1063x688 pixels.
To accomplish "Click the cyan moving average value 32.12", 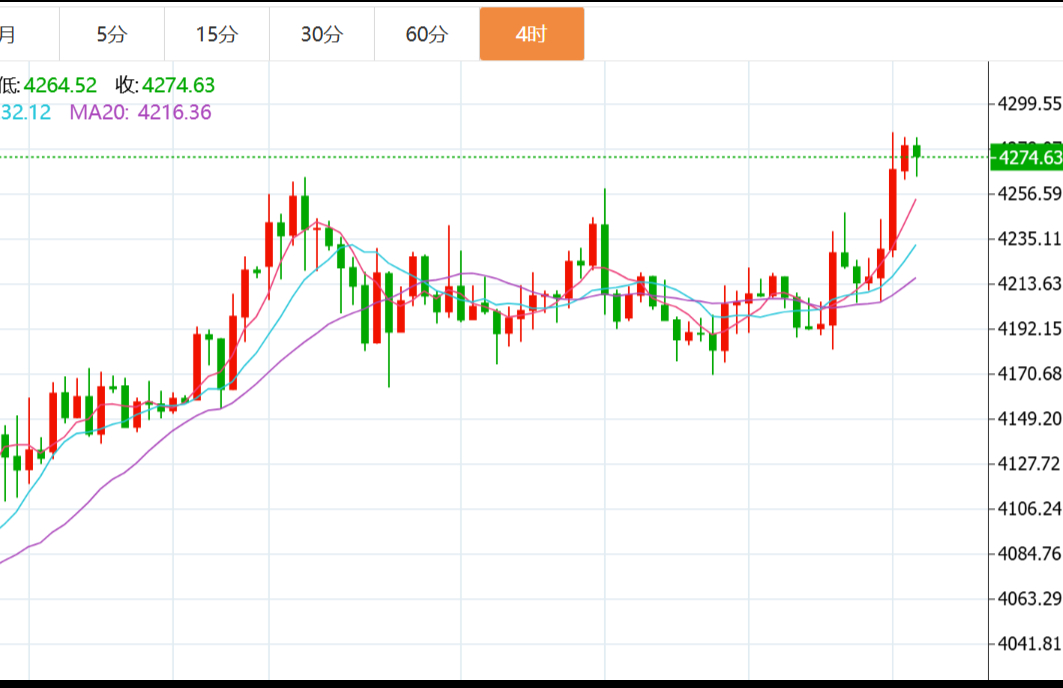I will click(x=26, y=112).
